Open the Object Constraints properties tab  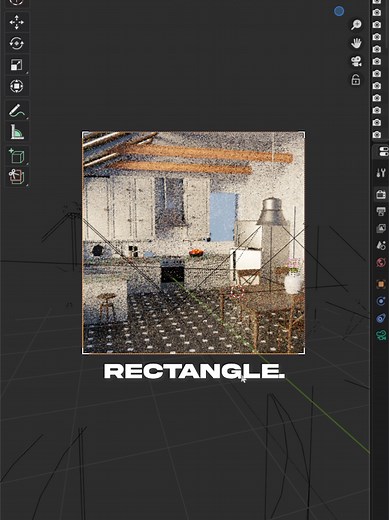point(381,318)
